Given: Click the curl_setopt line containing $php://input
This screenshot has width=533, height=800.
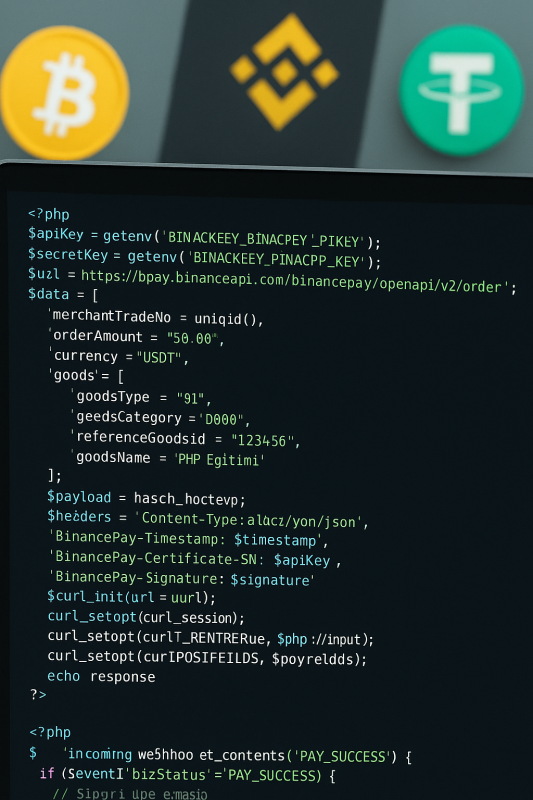Looking at the screenshot, I should 211,638.
